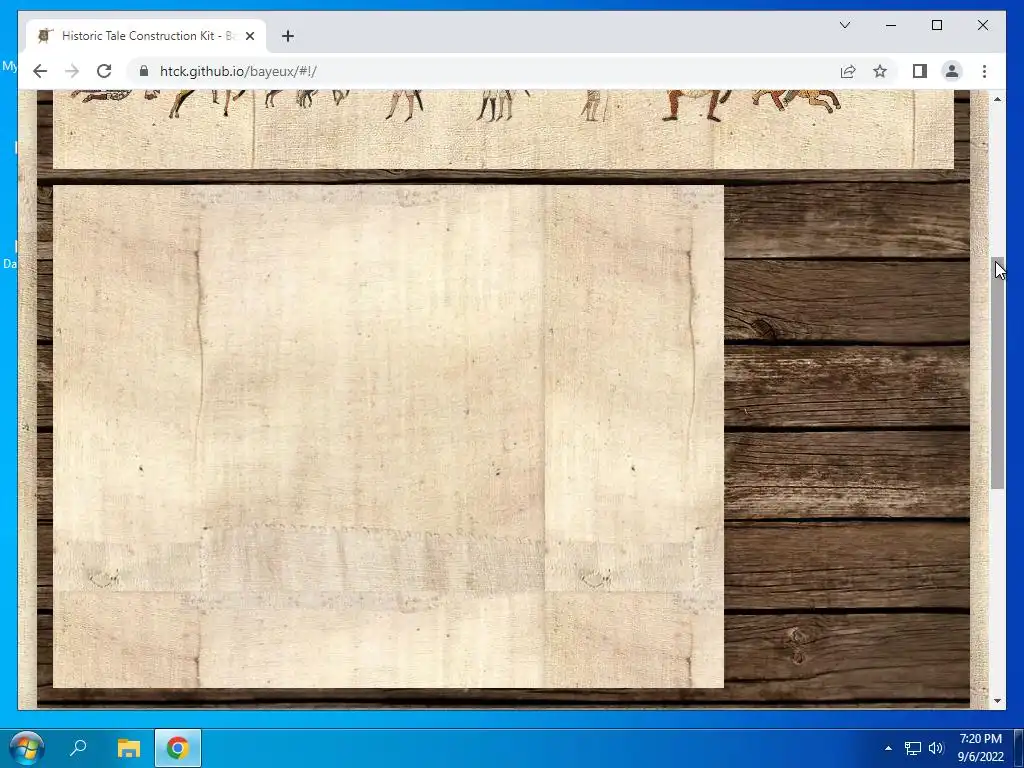Screen dimensions: 1024x768
Task: Show hidden system tray icons
Action: 888,748
